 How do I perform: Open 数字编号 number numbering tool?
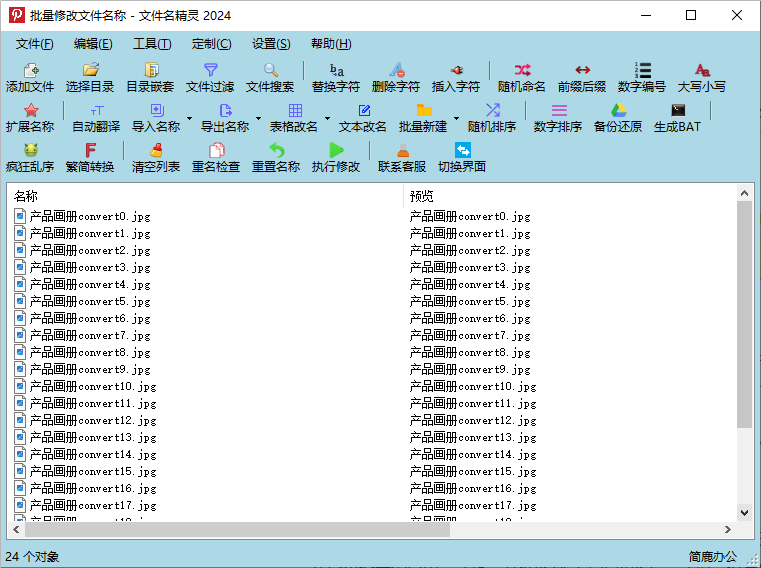pos(642,77)
